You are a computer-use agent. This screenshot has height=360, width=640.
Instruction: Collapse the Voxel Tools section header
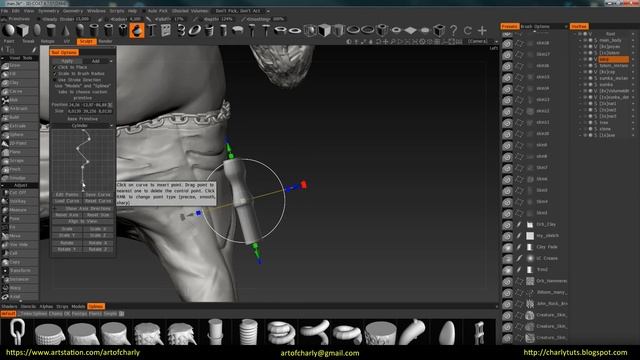click(20, 58)
